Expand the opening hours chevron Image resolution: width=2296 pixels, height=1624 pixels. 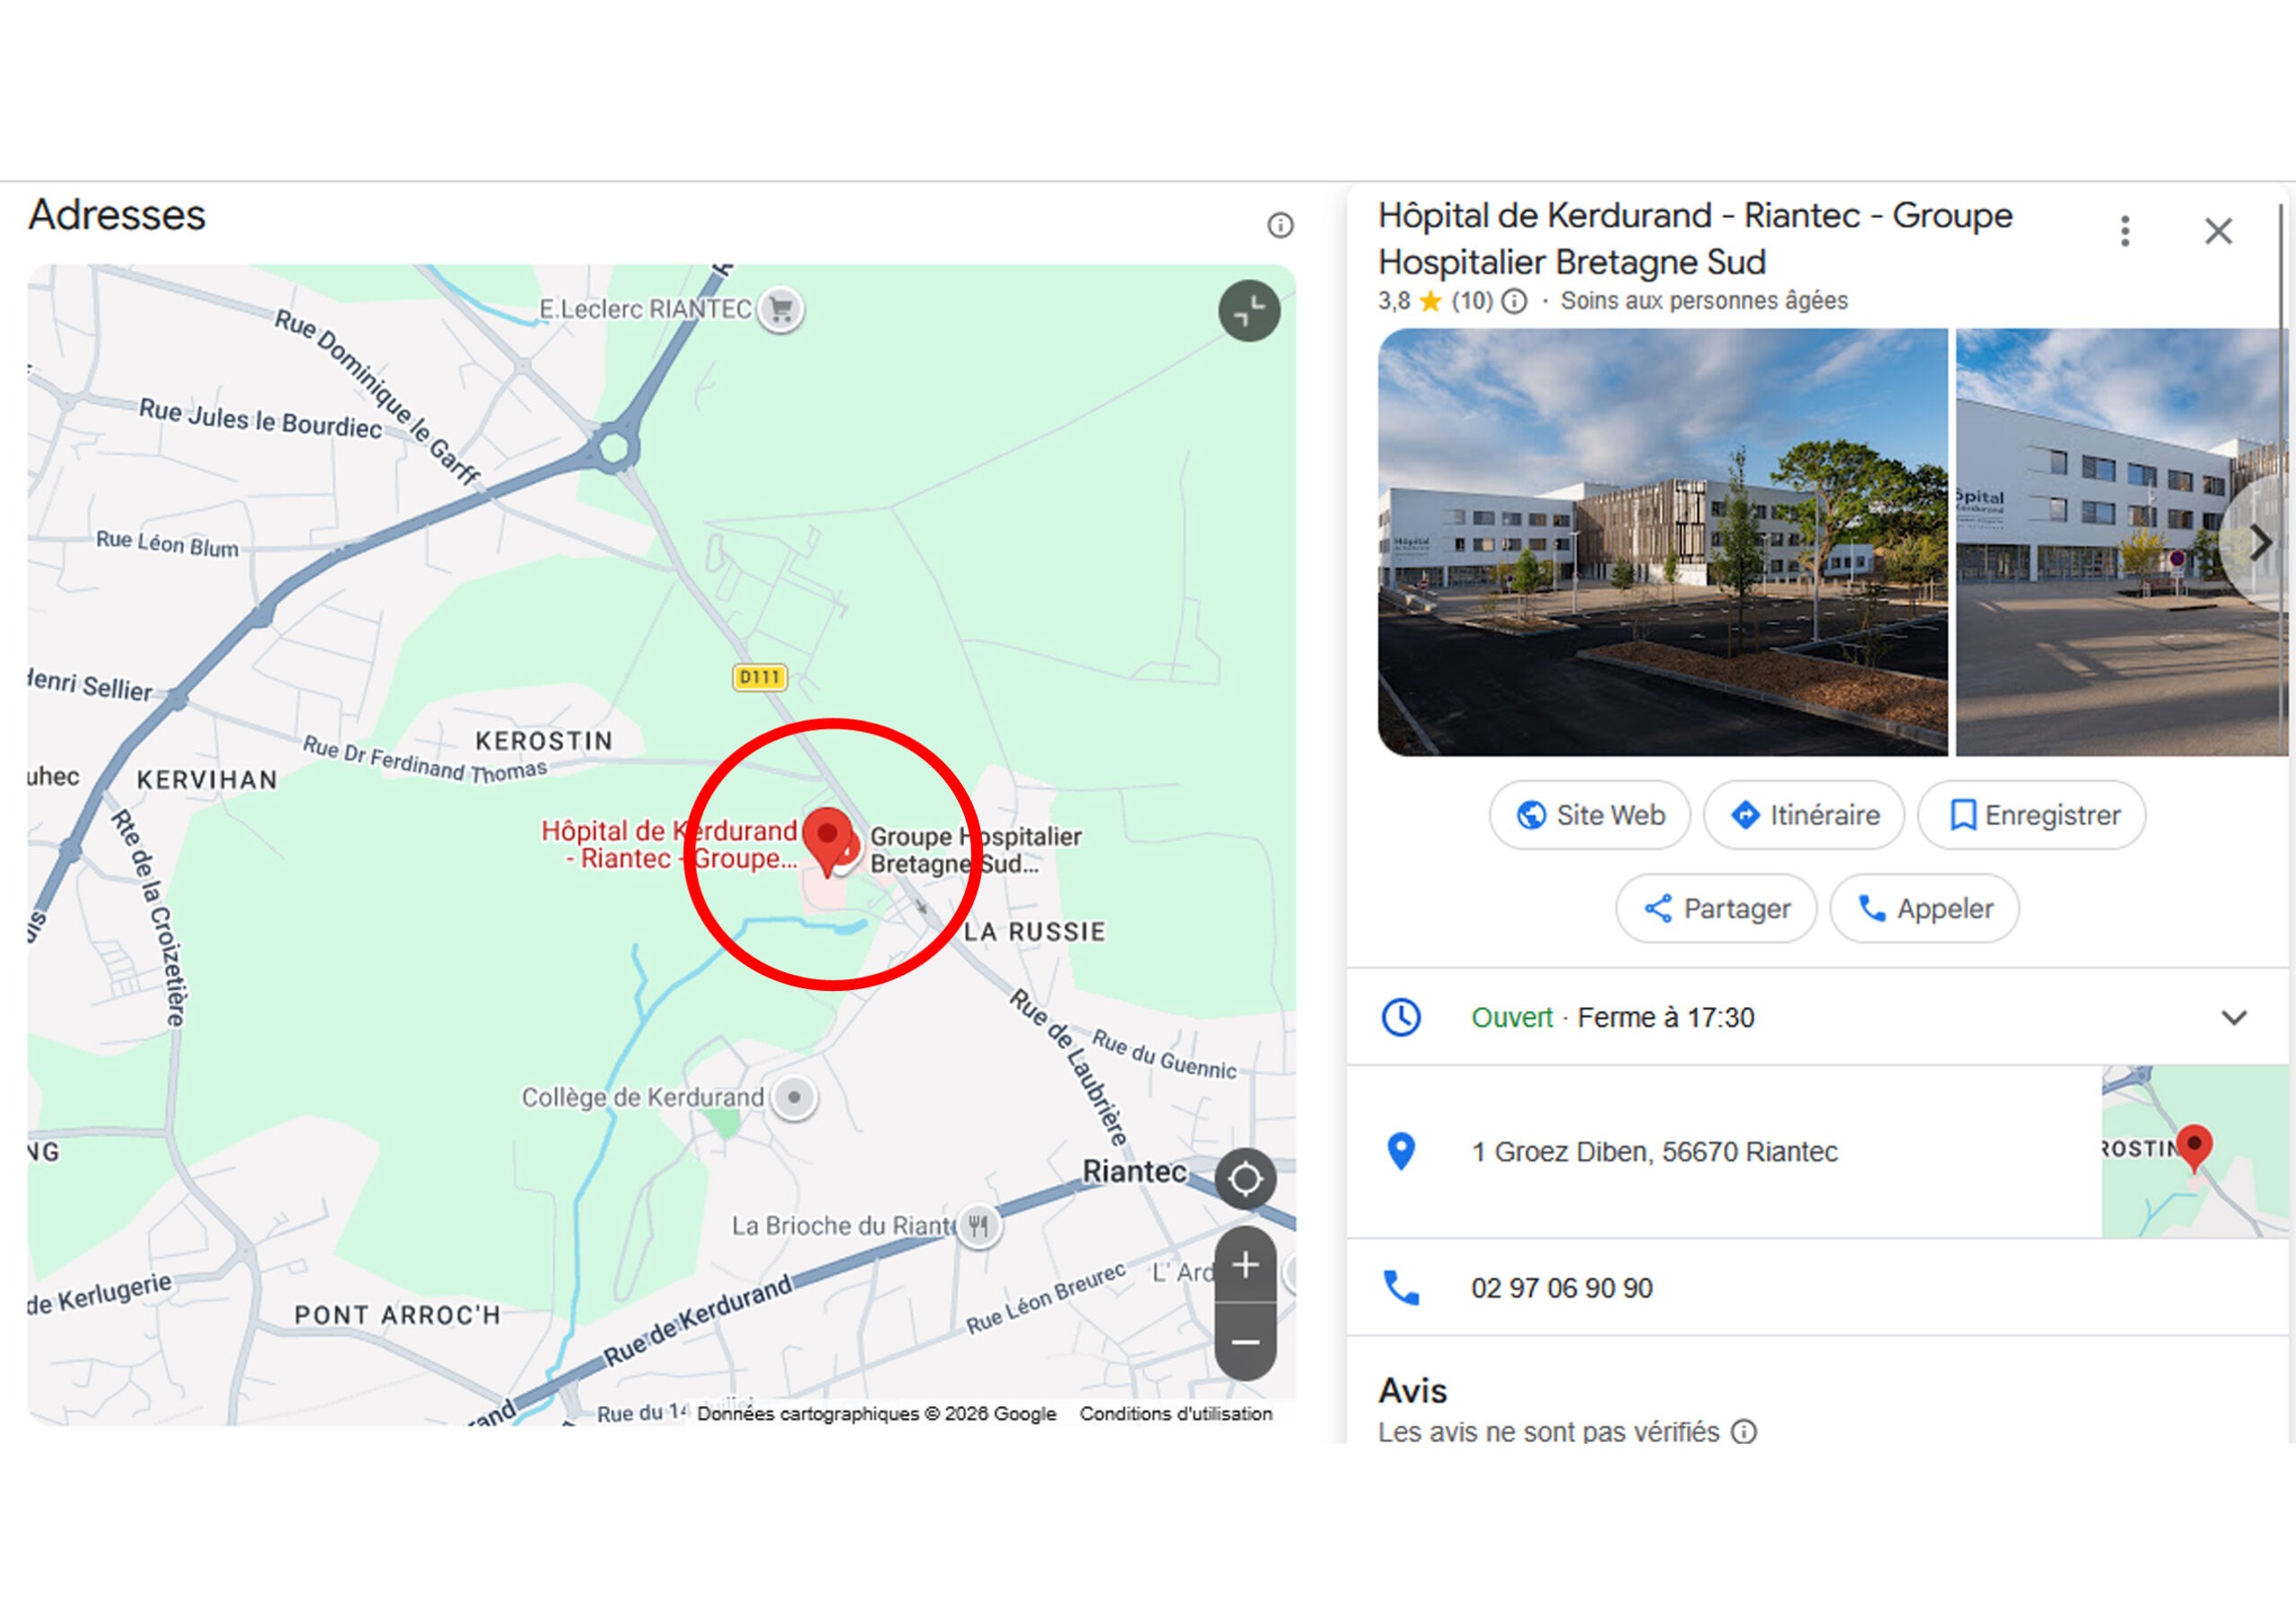(x=2234, y=1018)
